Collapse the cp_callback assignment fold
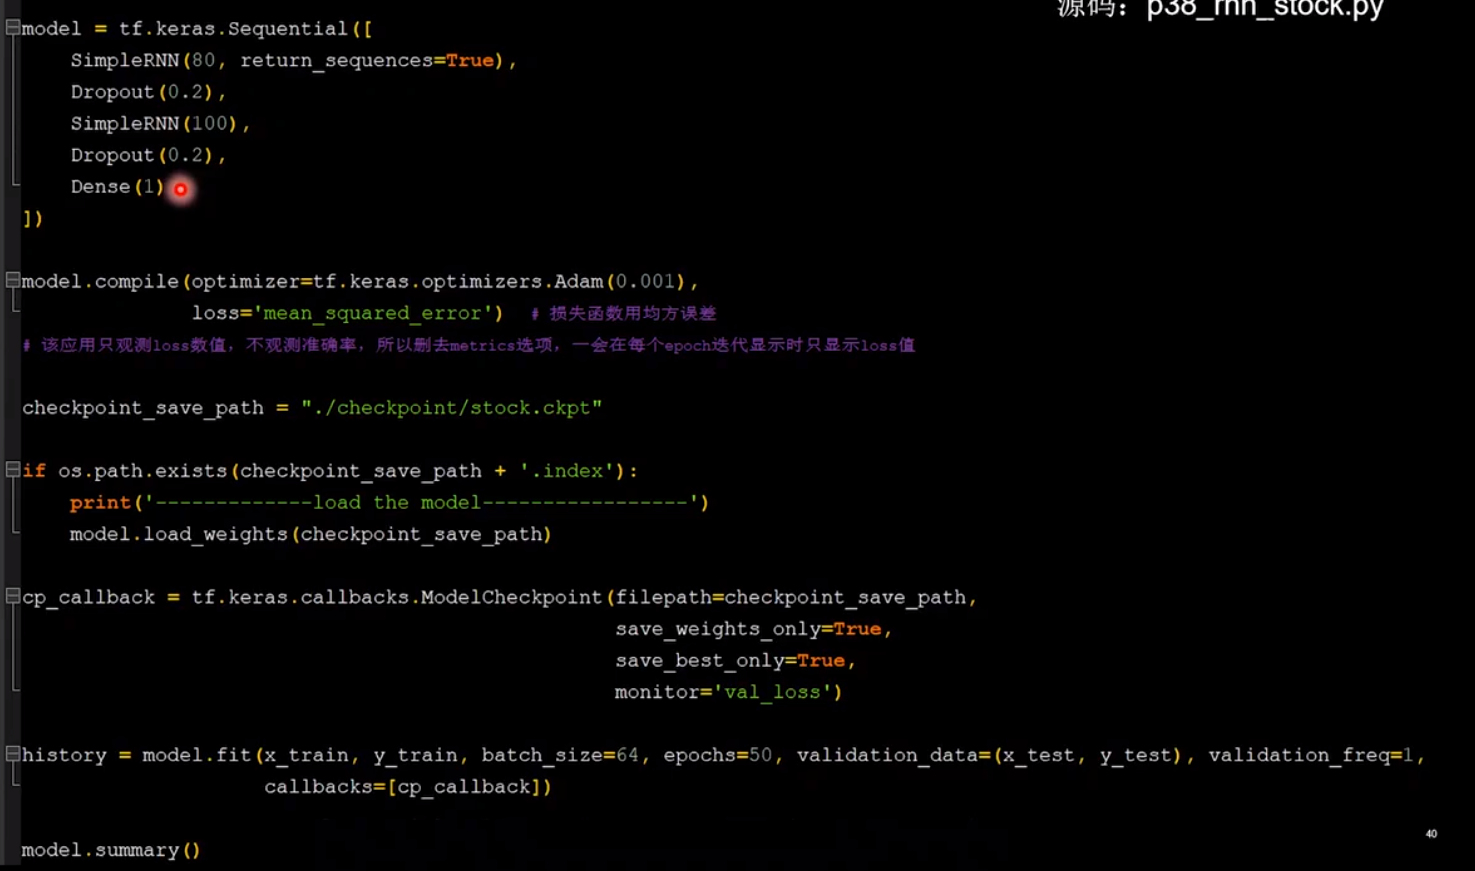The height and width of the screenshot is (871, 1475). [x=13, y=597]
